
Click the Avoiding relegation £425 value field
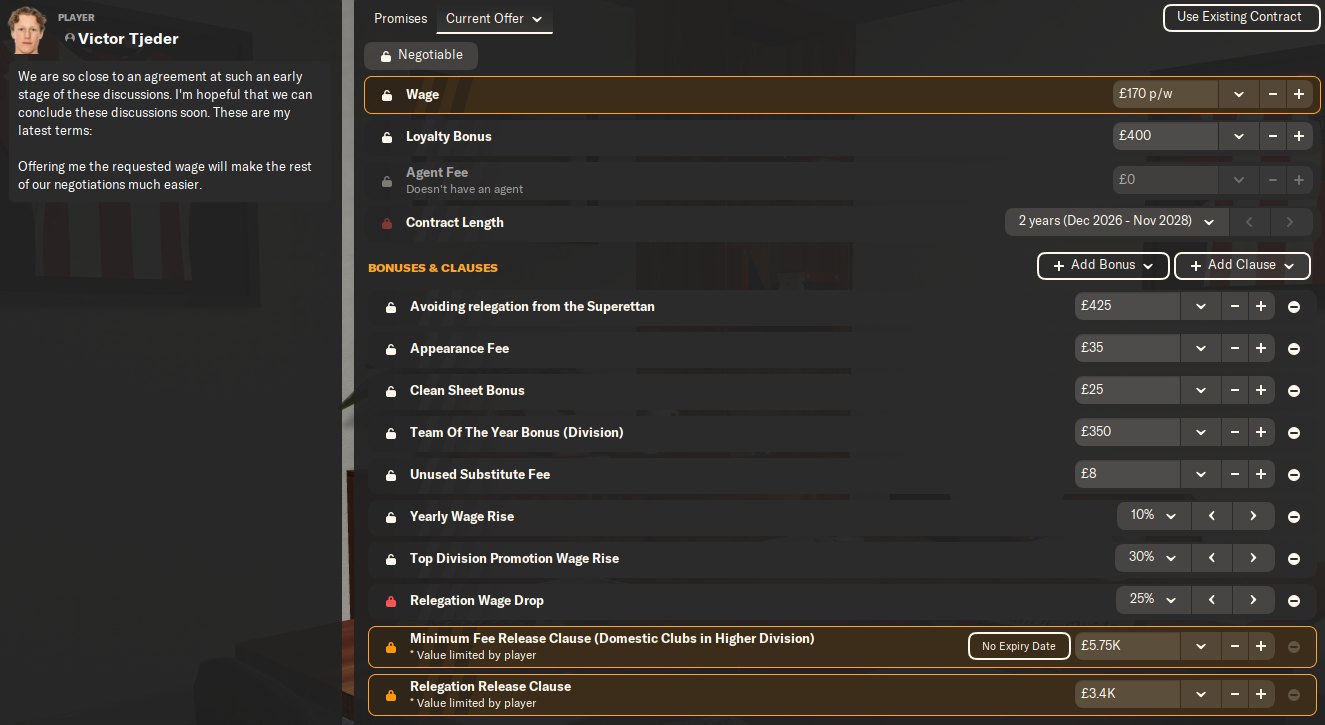pos(1126,306)
